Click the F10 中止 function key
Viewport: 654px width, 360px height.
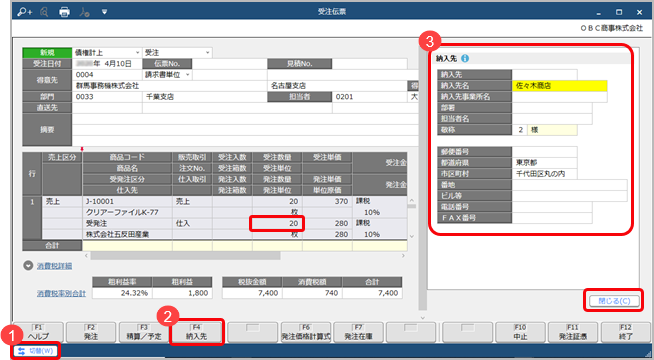520,332
